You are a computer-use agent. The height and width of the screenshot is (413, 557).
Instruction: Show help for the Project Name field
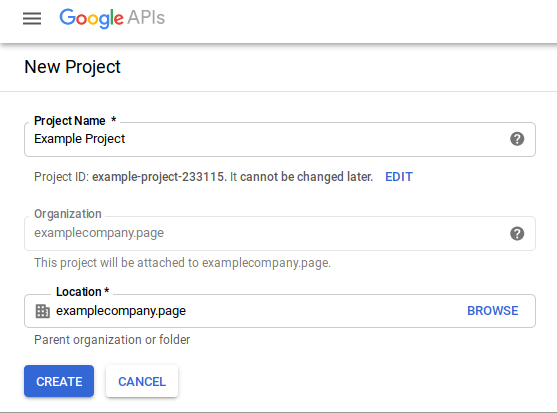tap(517, 139)
